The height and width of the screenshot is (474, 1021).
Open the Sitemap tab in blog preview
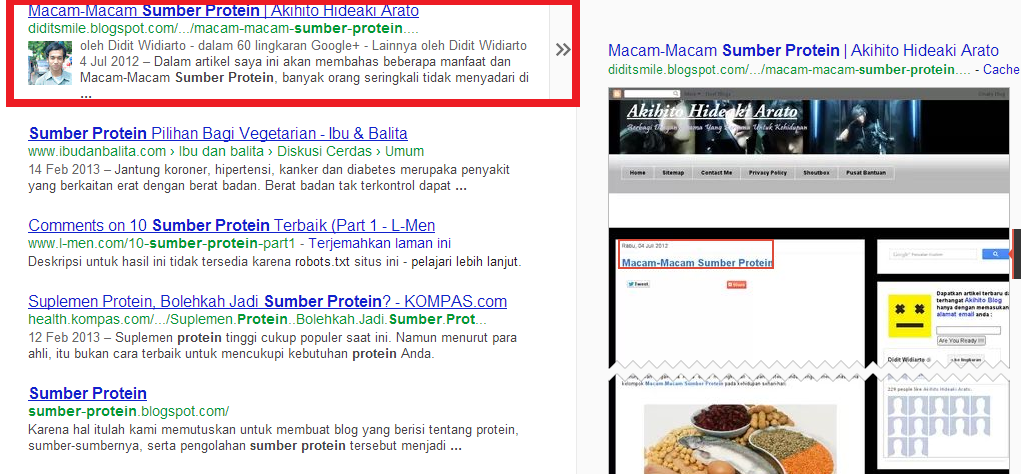[x=673, y=173]
